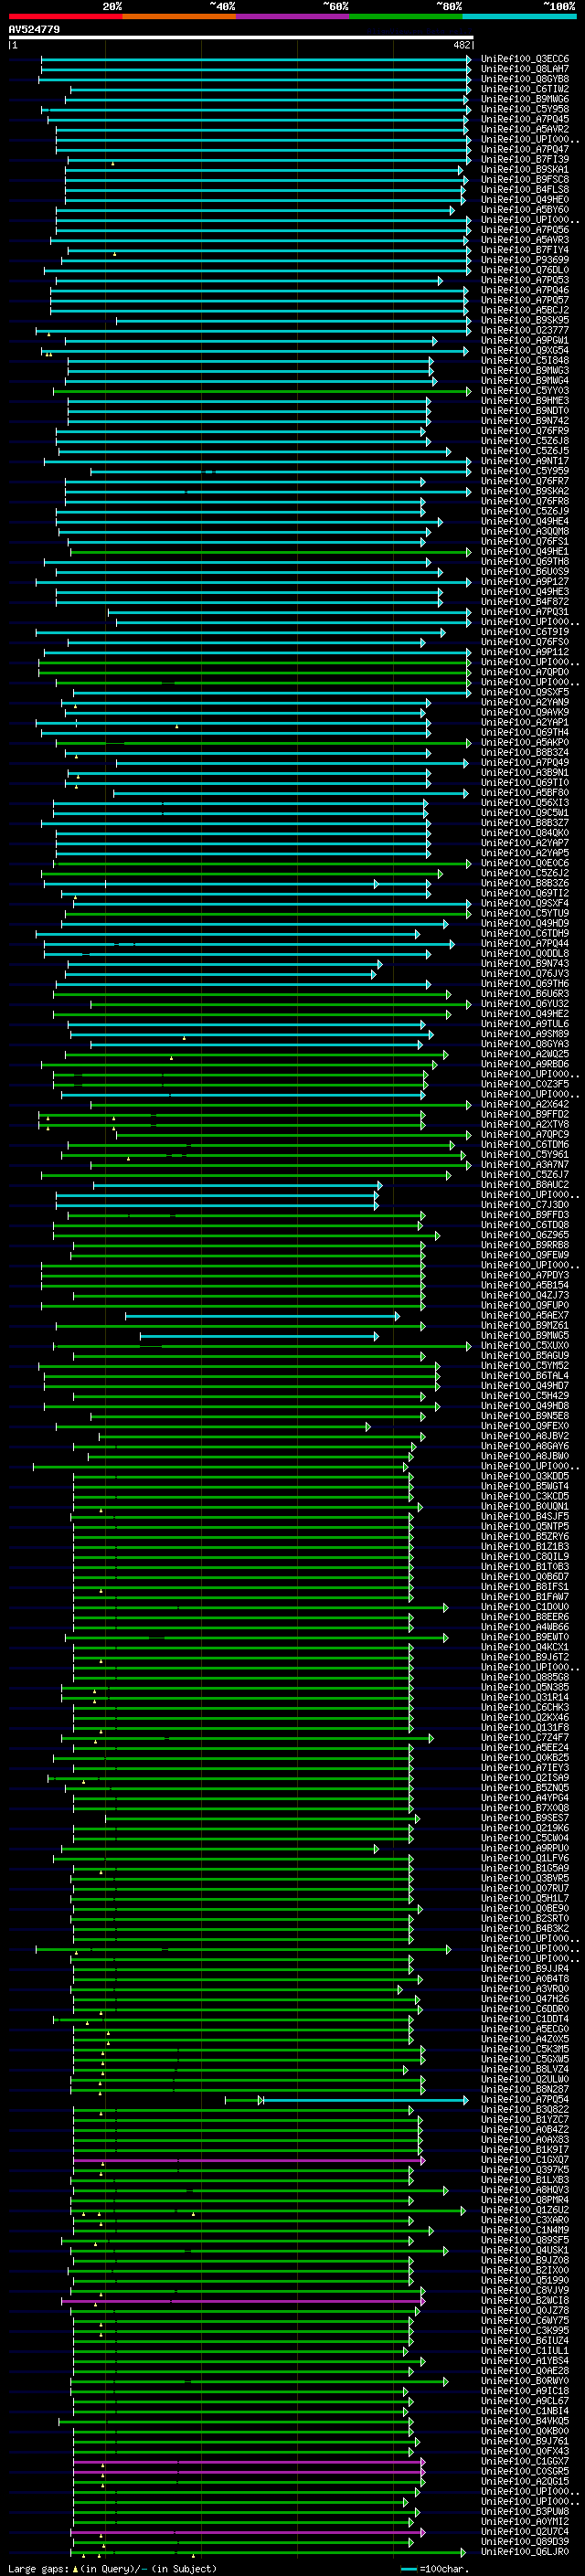
Task: Select the UniRef100_A5BCJ2 label
Action: coord(525,310)
